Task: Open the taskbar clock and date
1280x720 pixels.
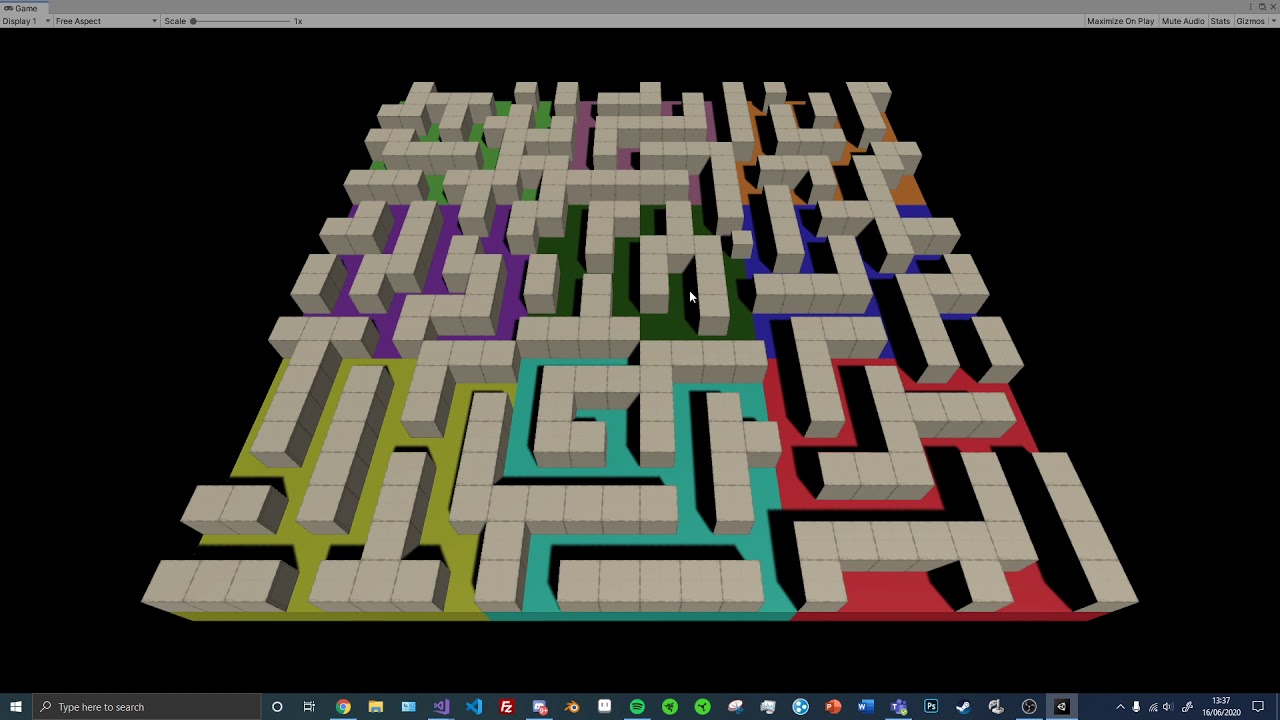Action: coord(1221,707)
